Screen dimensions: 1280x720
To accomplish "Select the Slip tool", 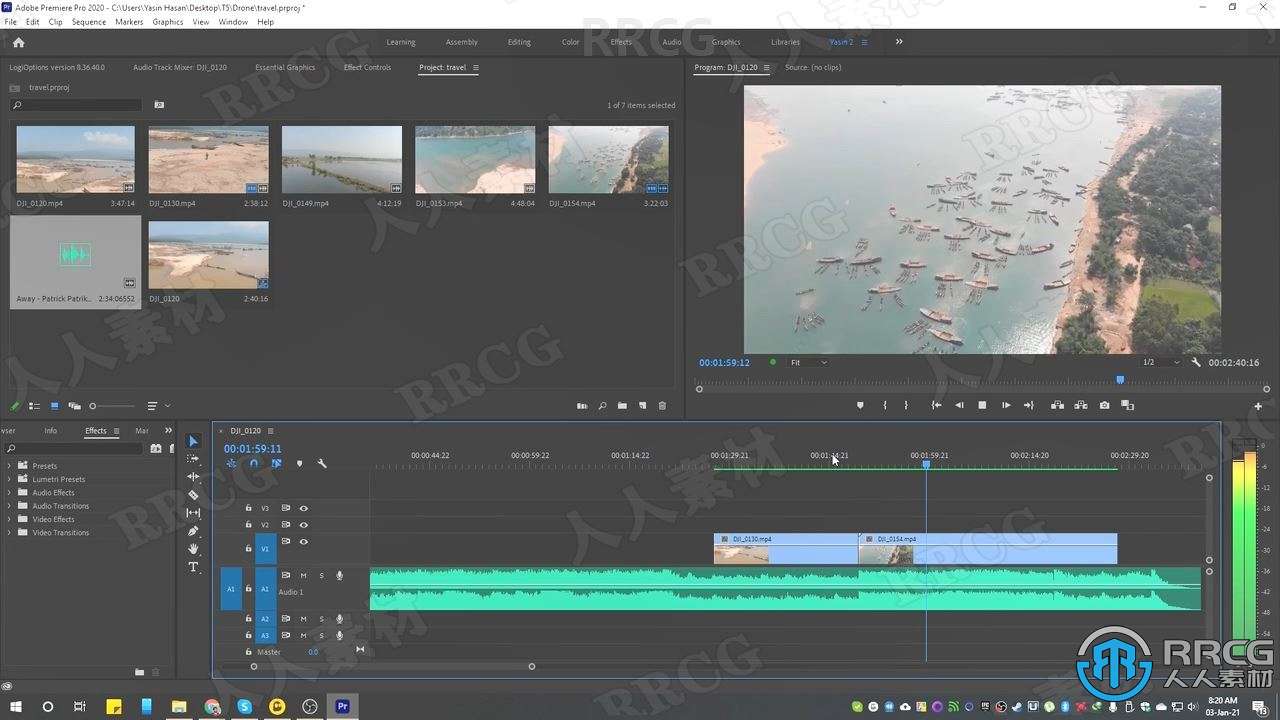I will point(193,513).
